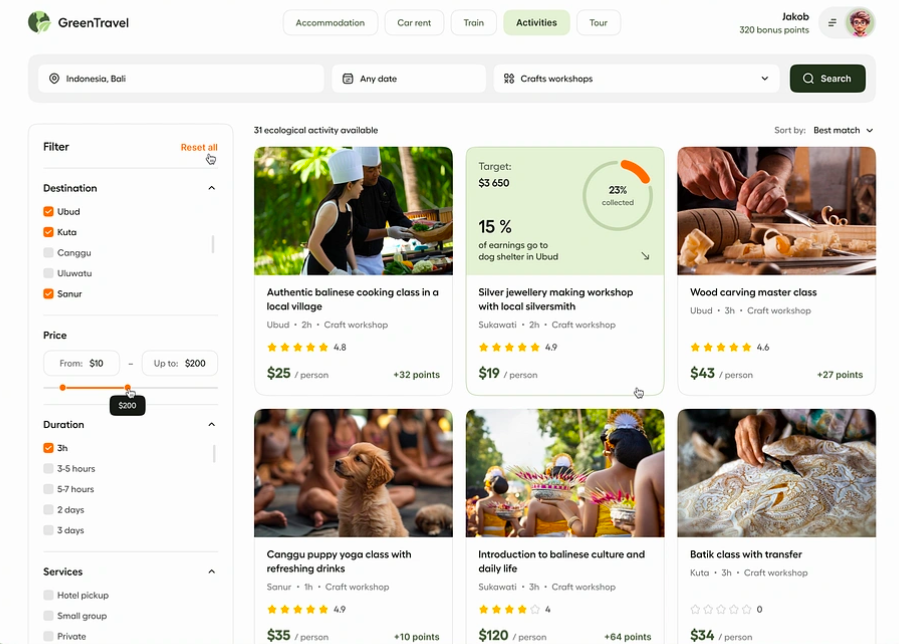The width and height of the screenshot is (899, 644).
Task: Click the GreenTravel logo icon
Action: pyautogui.click(x=39, y=22)
